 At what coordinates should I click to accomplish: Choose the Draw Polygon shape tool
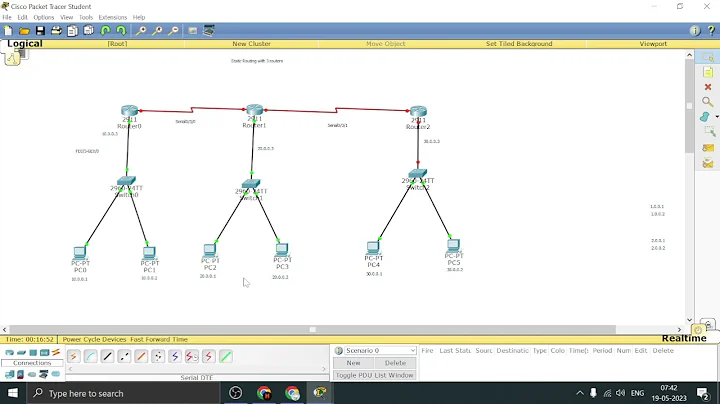pos(705,117)
